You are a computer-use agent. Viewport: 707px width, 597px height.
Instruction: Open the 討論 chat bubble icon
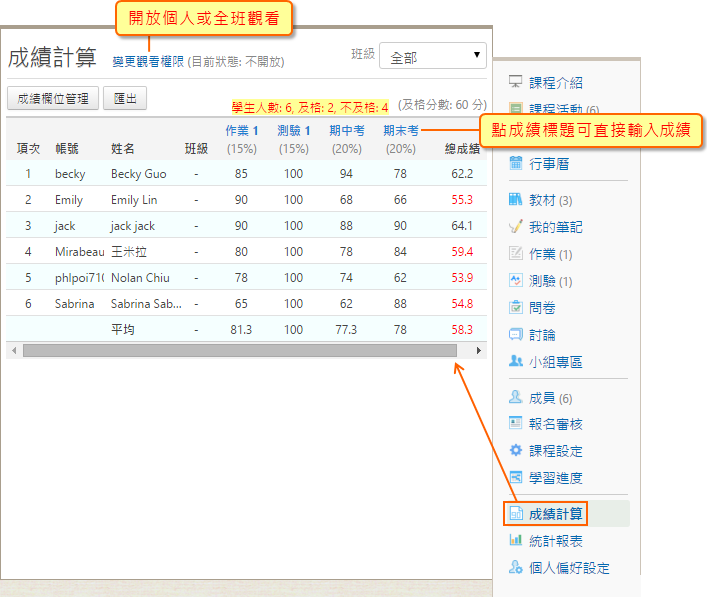coord(516,335)
